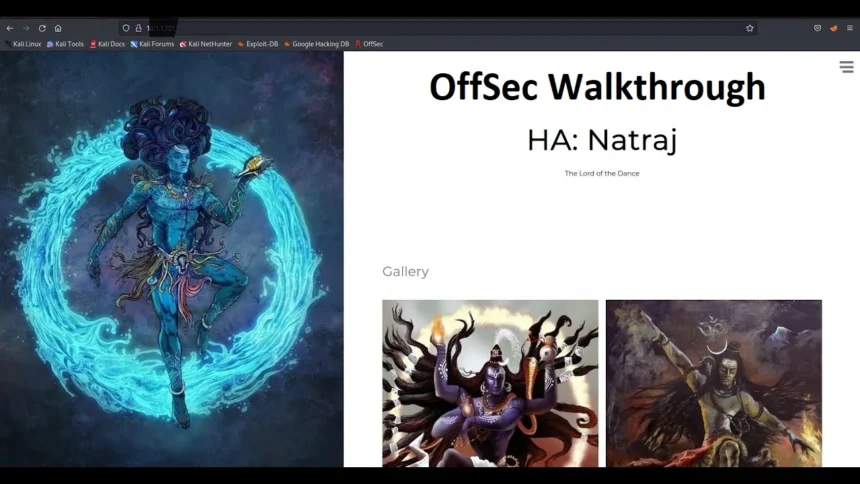860x484 pixels.
Task: Click the HA: Natraj site title
Action: click(x=602, y=140)
